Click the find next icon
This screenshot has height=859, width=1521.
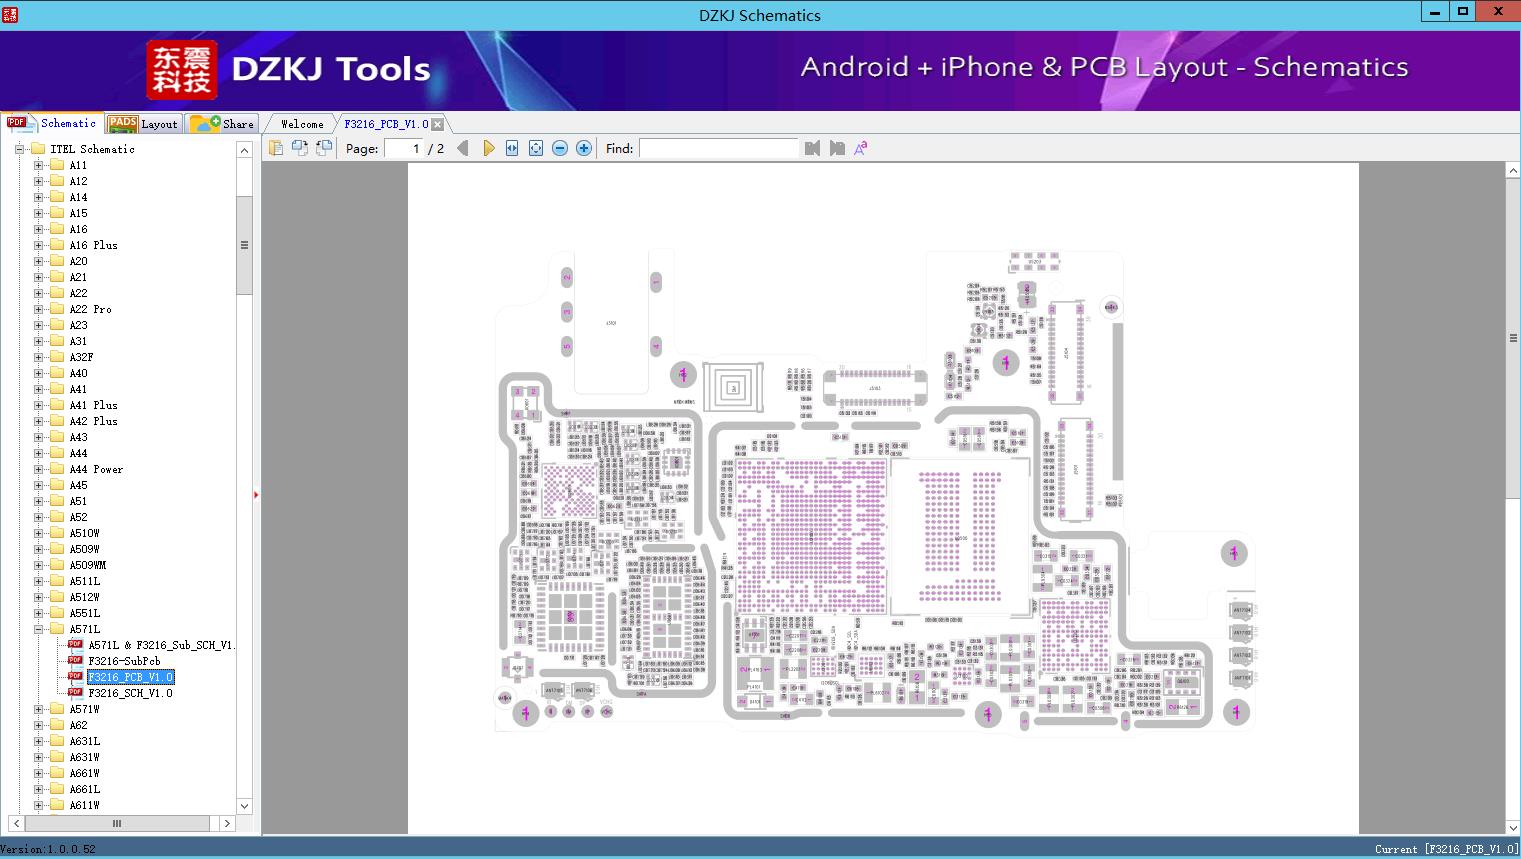[837, 148]
